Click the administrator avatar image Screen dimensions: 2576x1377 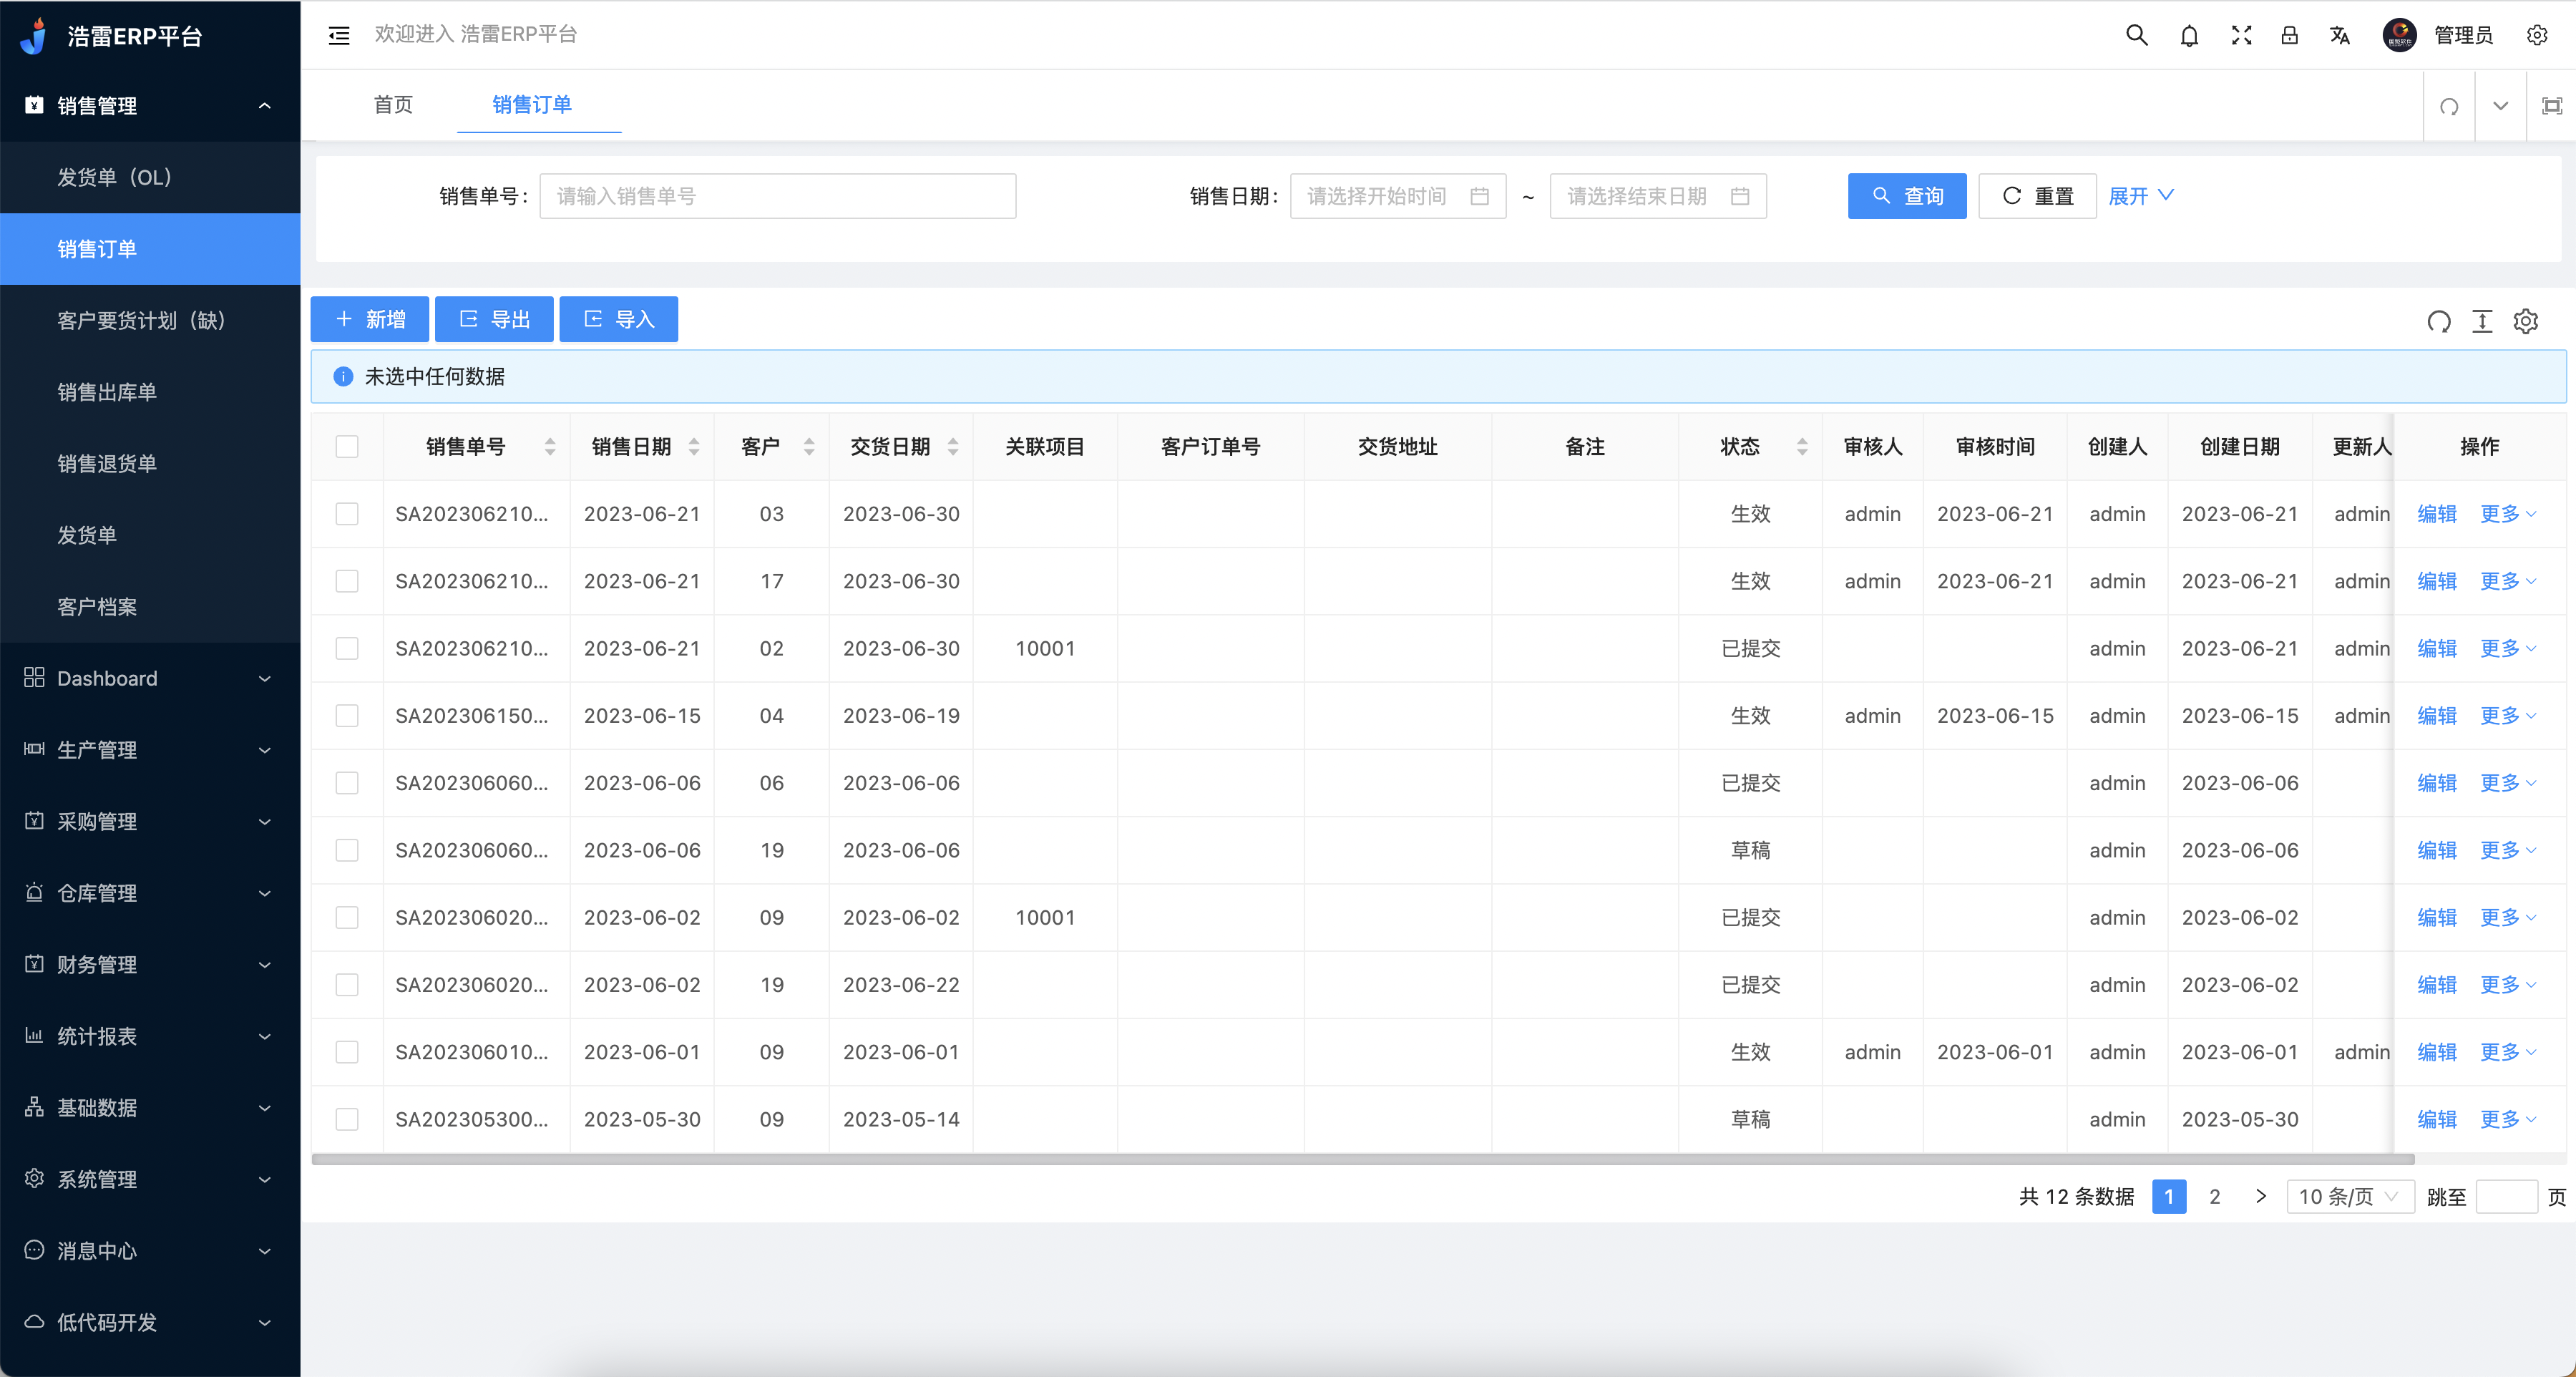click(x=2399, y=35)
